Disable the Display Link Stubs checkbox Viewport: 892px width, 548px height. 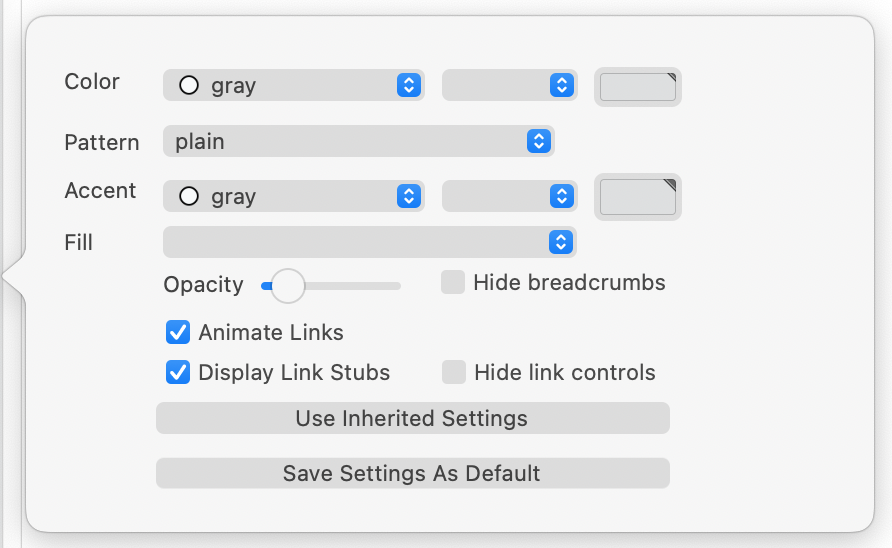[178, 372]
